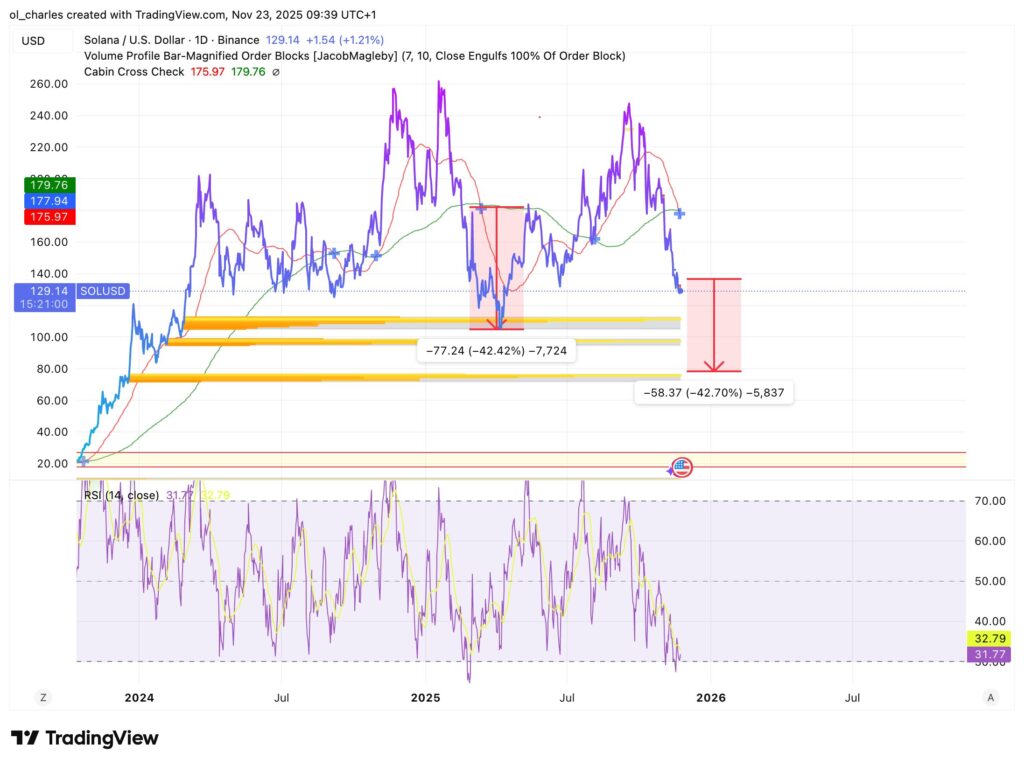1024x766 pixels.
Task: Click the hidden-indicator icon beside Cabin Cross Check
Action: pyautogui.click(x=276, y=72)
